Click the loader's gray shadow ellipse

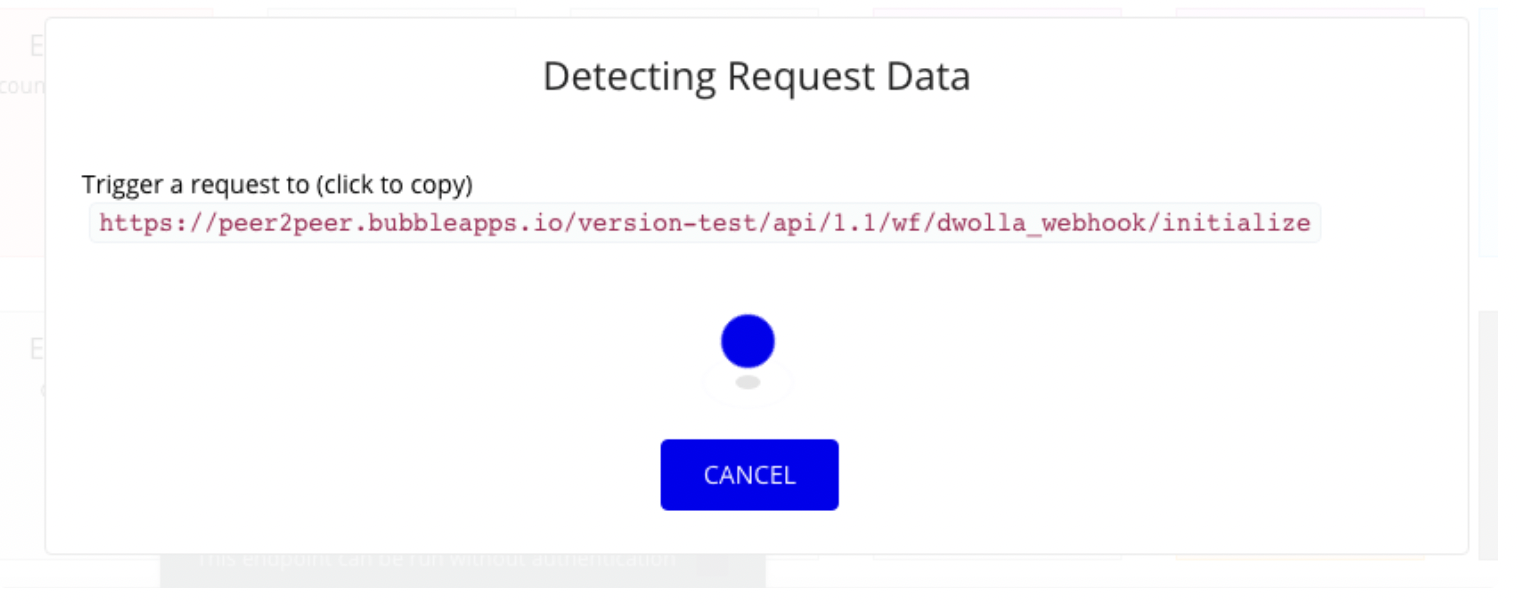click(748, 382)
